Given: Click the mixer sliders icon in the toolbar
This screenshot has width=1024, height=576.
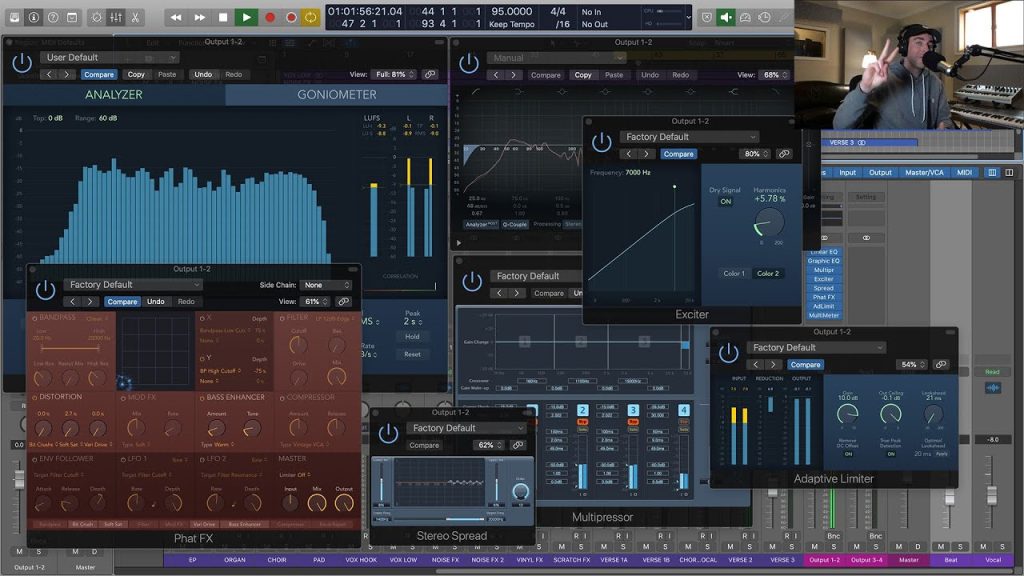Looking at the screenshot, I should click(x=117, y=16).
